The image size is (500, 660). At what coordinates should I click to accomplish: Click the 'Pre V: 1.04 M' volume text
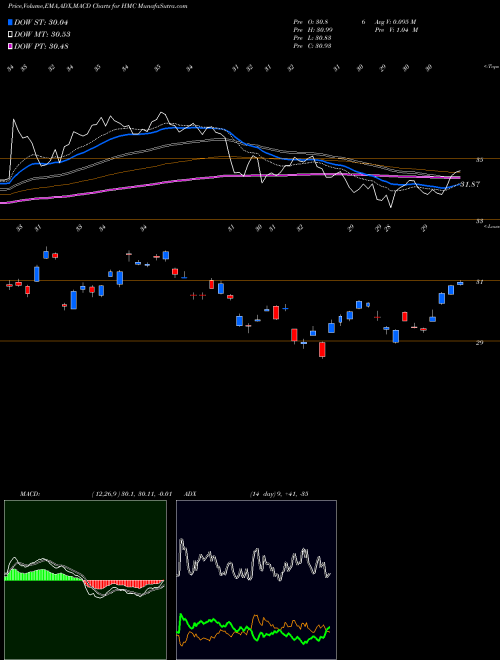[x=395, y=30]
